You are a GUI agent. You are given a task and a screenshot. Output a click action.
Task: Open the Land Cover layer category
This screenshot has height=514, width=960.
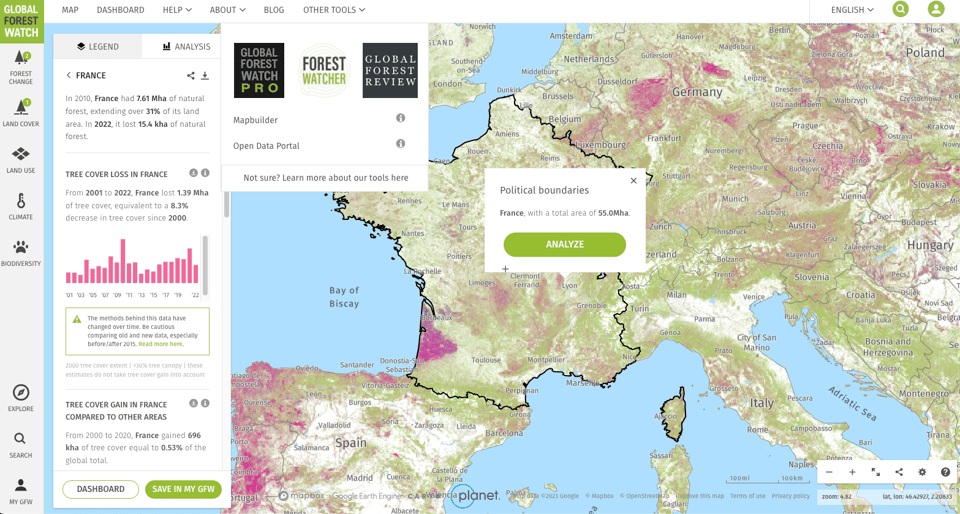pyautogui.click(x=21, y=114)
